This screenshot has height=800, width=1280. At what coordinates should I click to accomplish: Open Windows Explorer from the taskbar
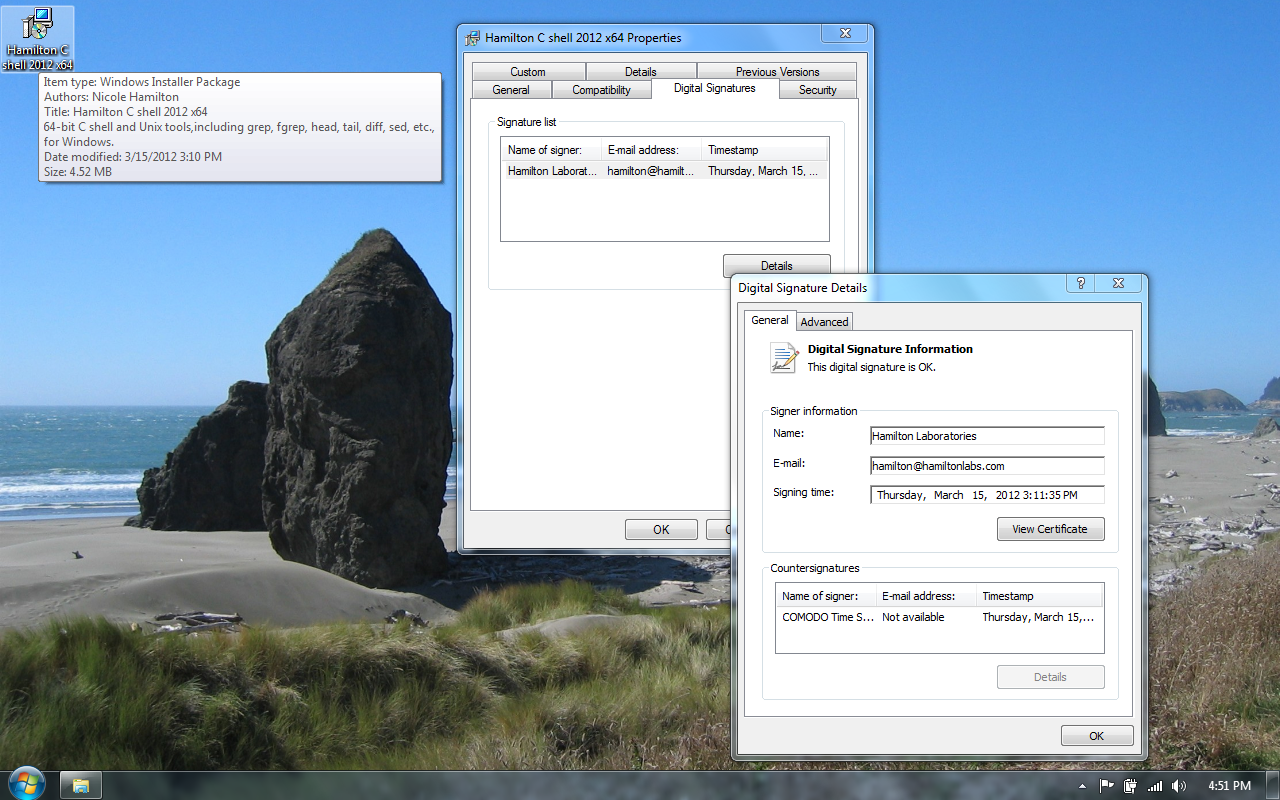[x=81, y=785]
